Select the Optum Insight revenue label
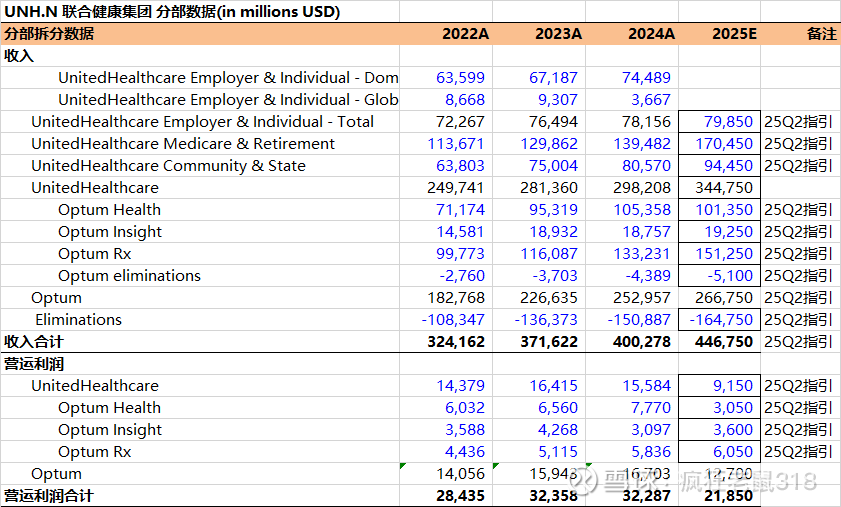 [110, 232]
